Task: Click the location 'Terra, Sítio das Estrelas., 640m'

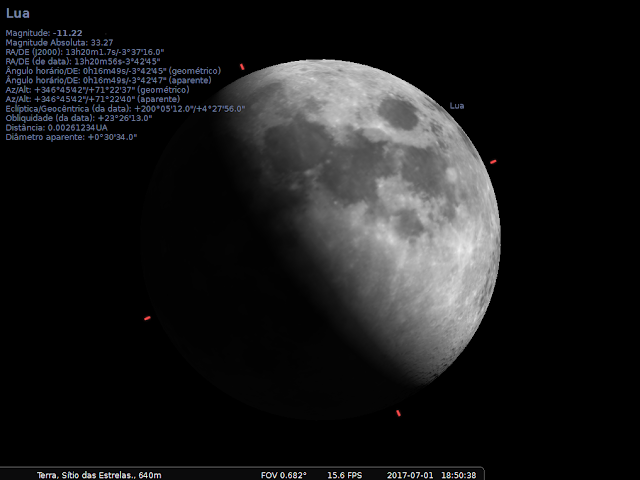Action: [99, 475]
